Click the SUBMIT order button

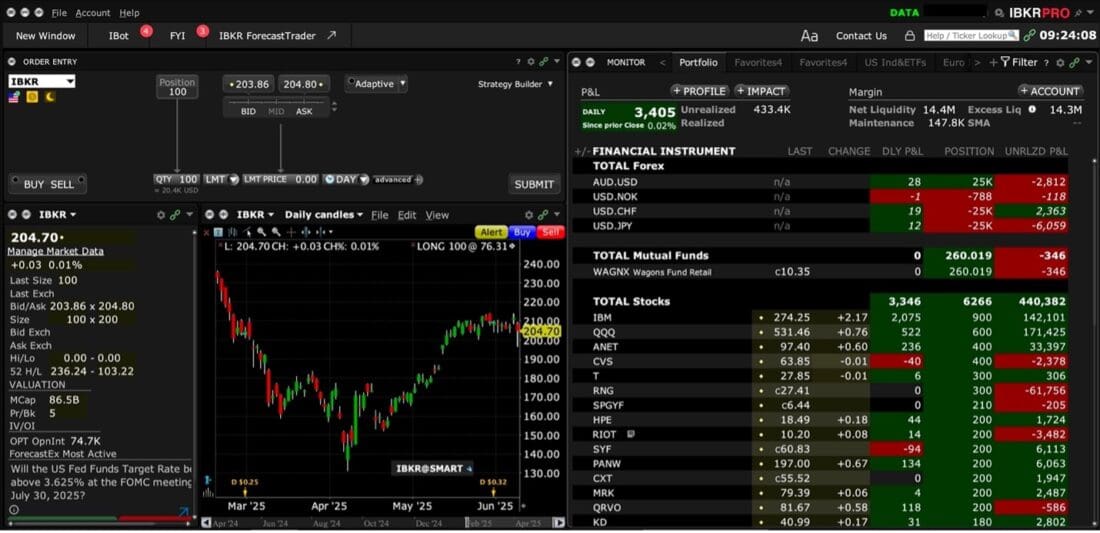(534, 184)
